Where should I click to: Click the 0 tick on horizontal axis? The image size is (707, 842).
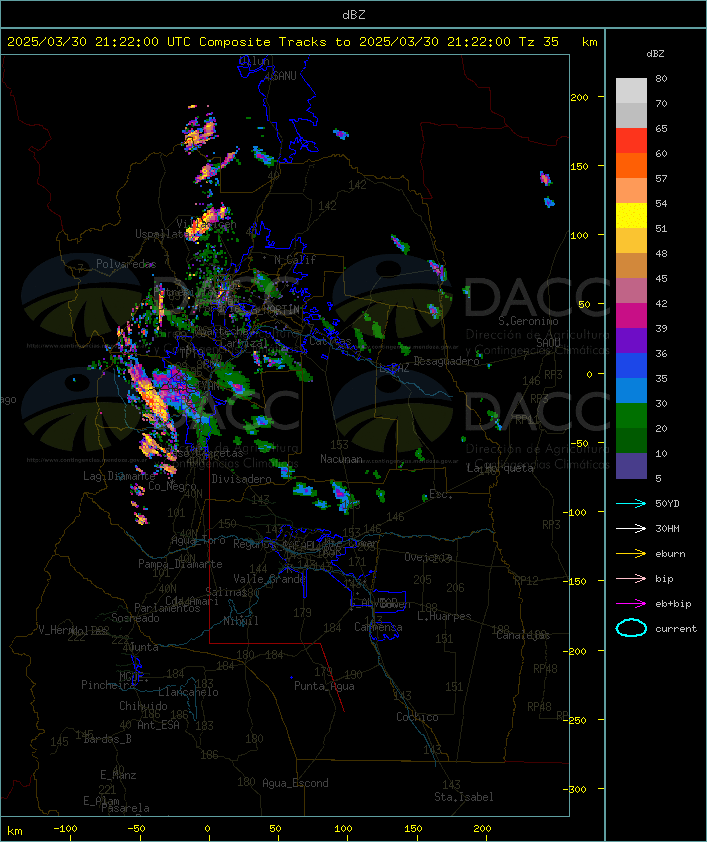click(208, 829)
